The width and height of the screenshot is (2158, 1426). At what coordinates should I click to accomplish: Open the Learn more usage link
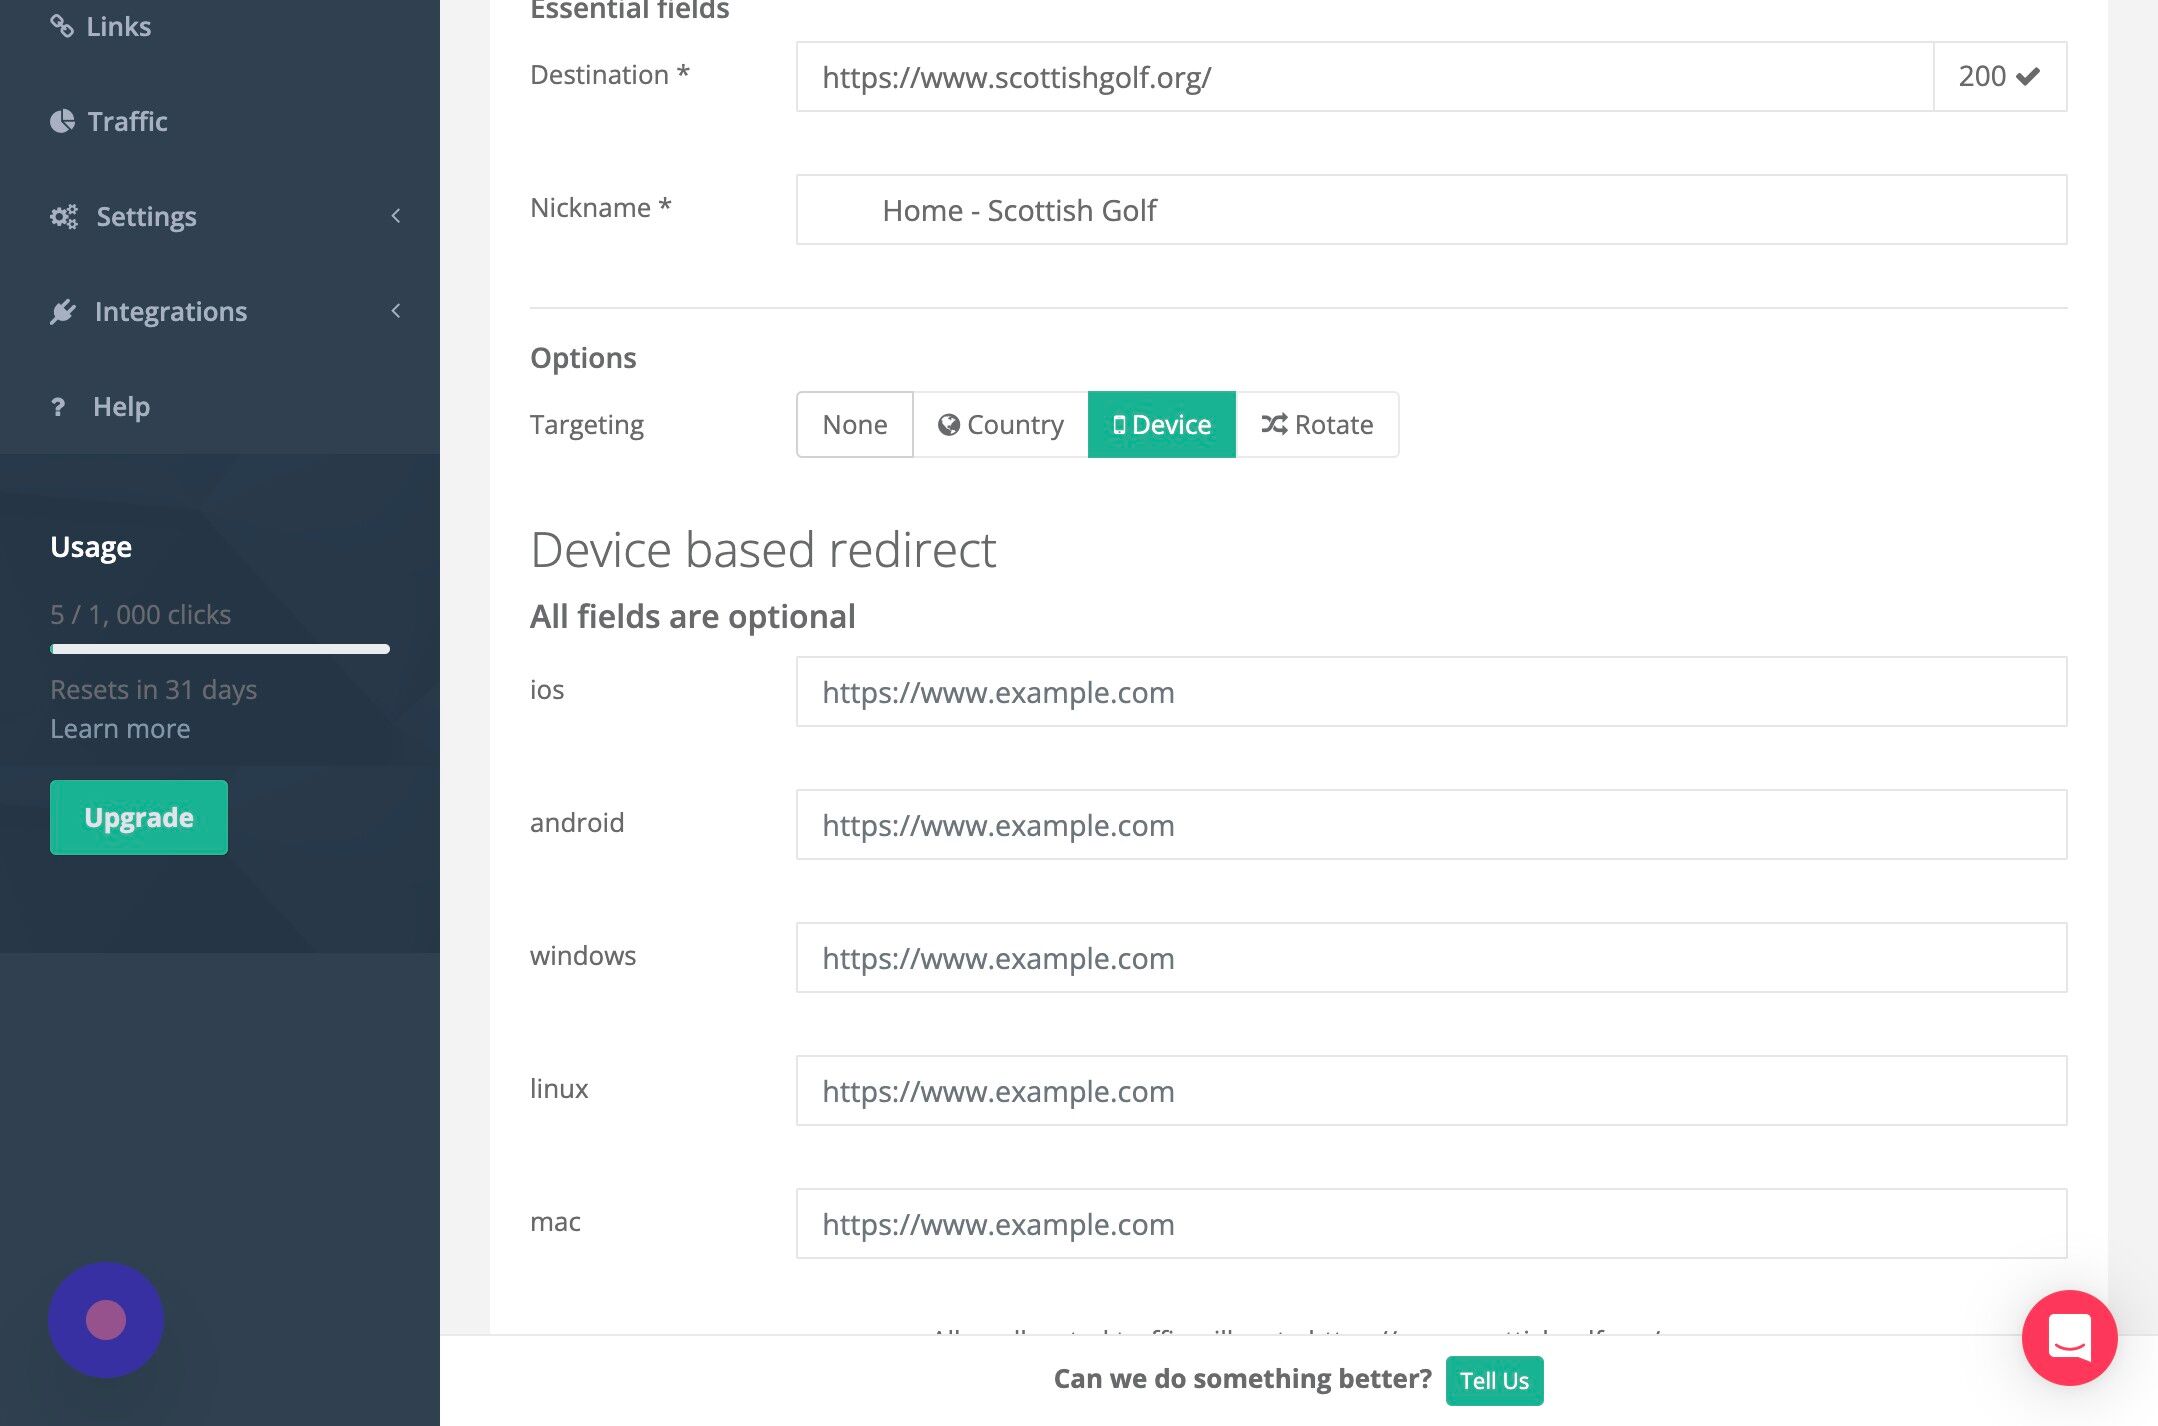click(120, 728)
